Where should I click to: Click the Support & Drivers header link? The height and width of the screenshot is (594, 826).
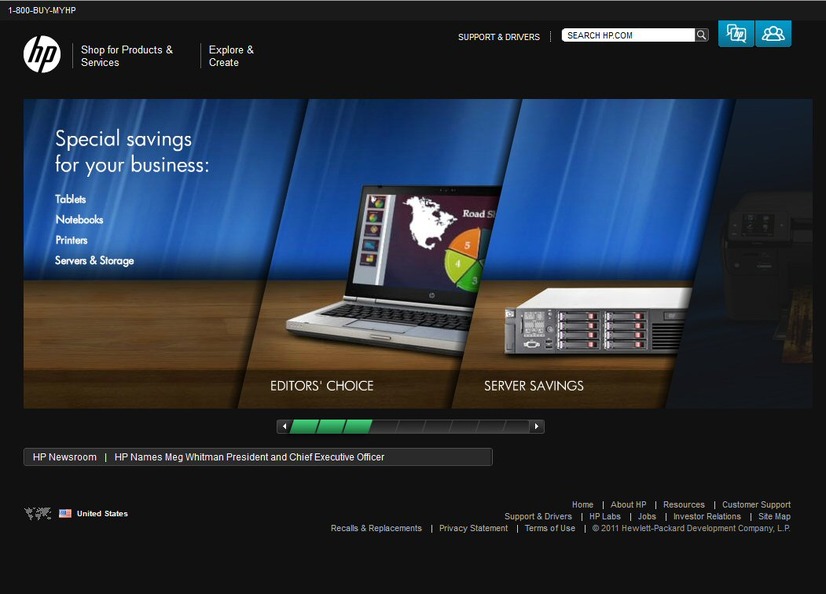[499, 37]
